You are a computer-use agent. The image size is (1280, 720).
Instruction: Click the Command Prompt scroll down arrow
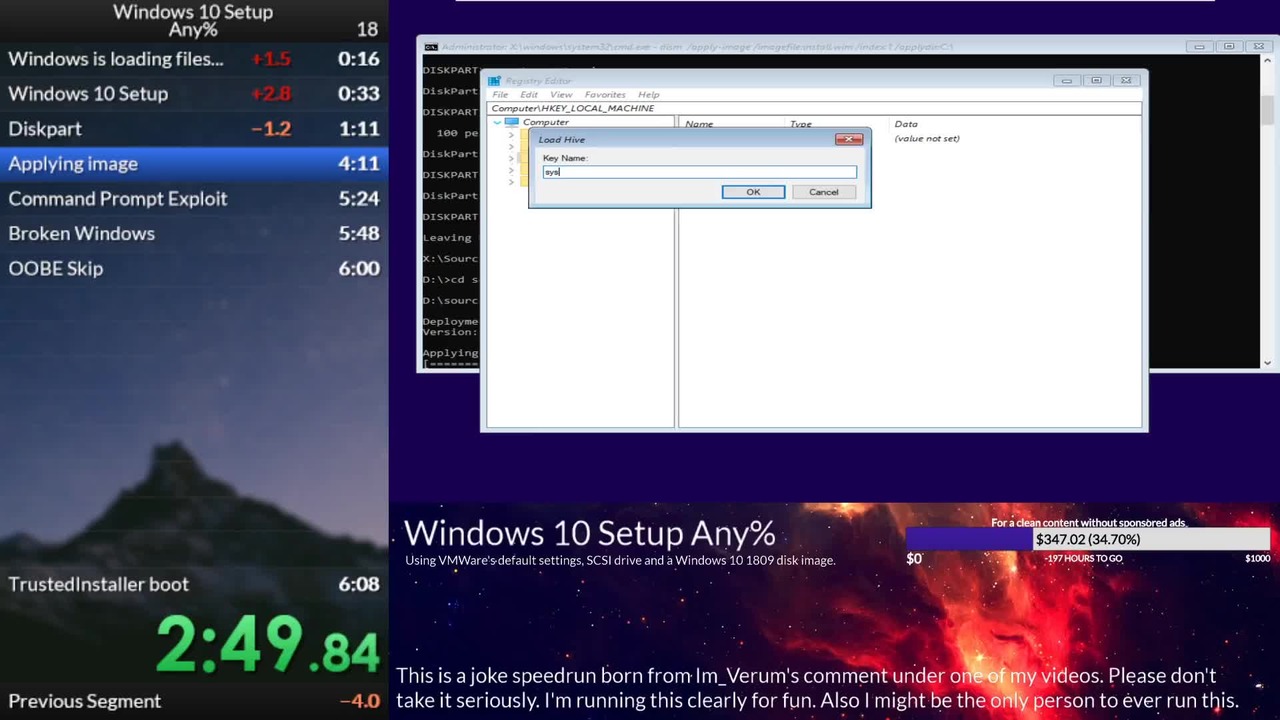tap(1268, 362)
